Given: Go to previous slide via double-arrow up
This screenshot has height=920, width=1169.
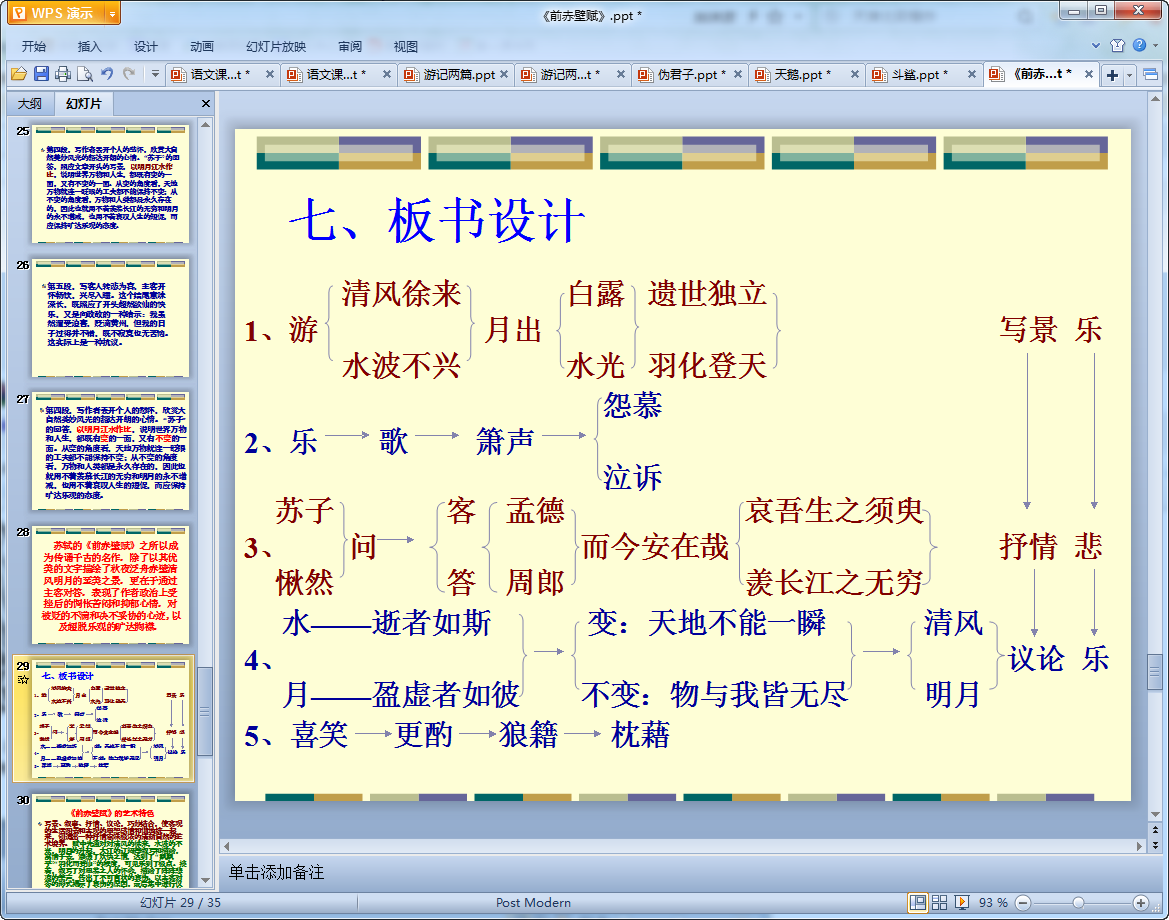Looking at the screenshot, I should [x=1156, y=829].
